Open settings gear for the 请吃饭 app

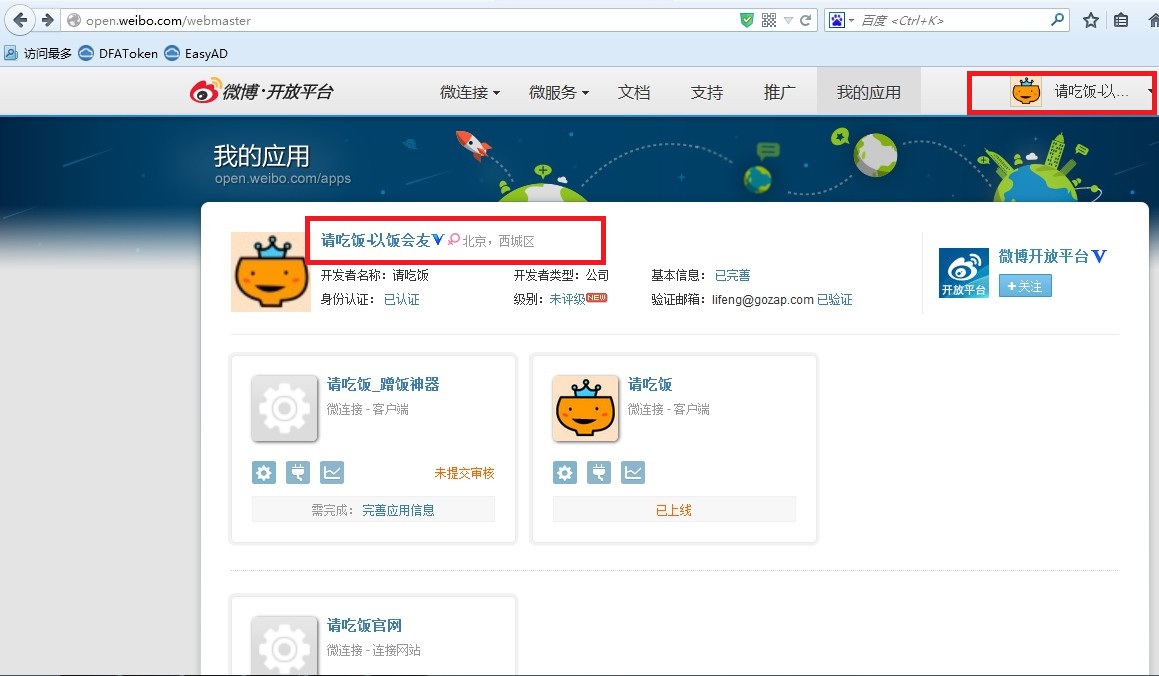tap(565, 472)
